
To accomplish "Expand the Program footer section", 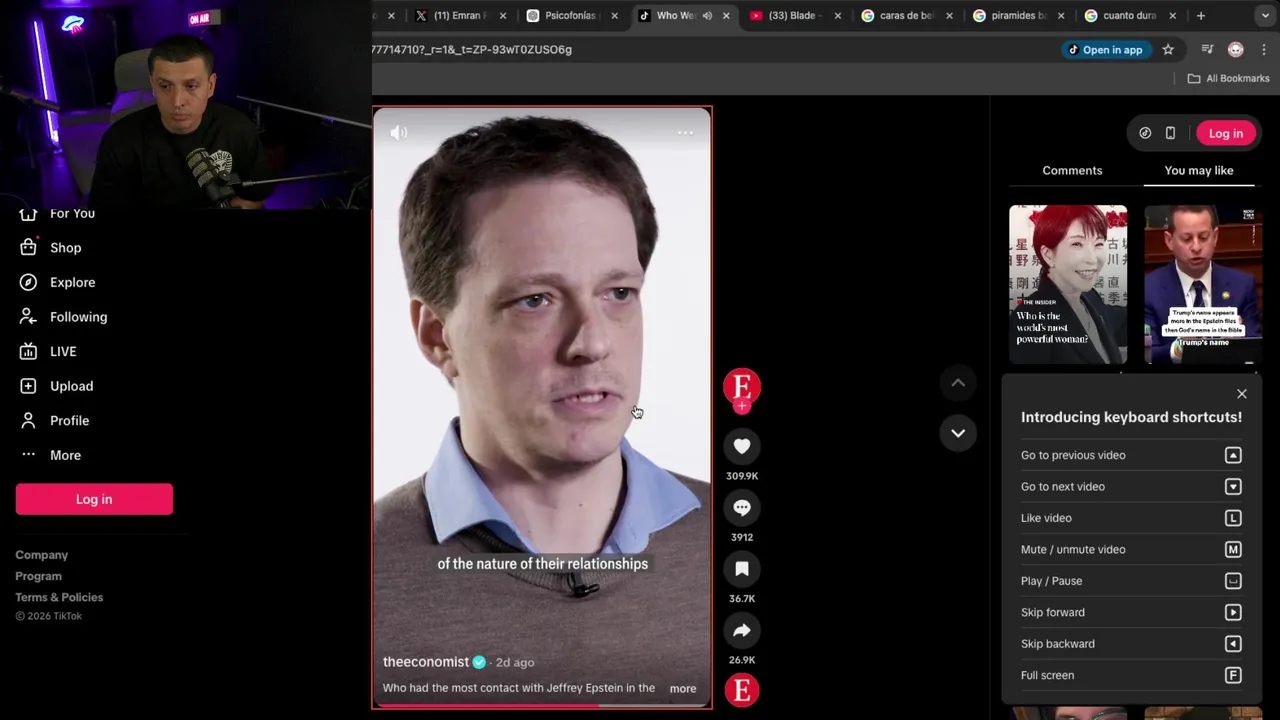I will pyautogui.click(x=38, y=576).
